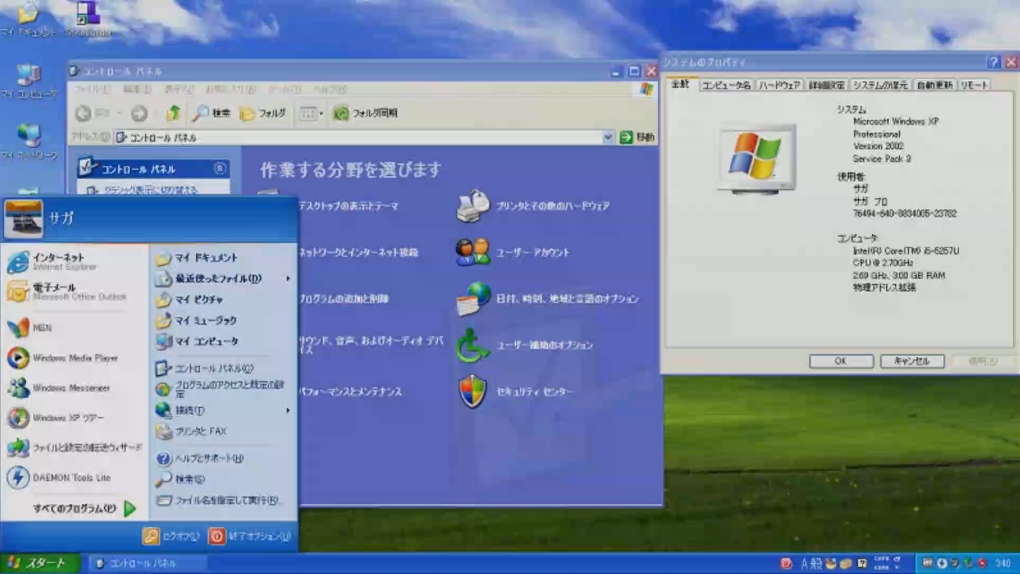Click the Folder Sync toolbar button
This screenshot has height=574, width=1020.
pos(366,113)
